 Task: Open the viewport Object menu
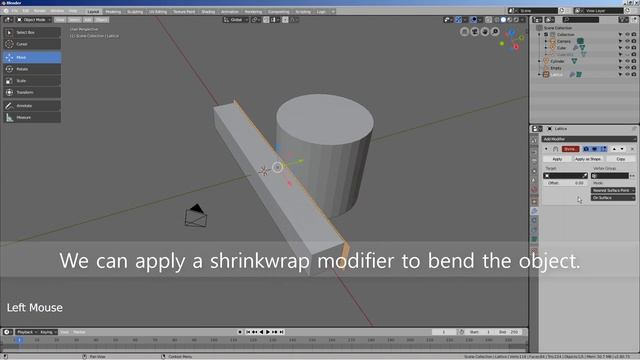101,20
